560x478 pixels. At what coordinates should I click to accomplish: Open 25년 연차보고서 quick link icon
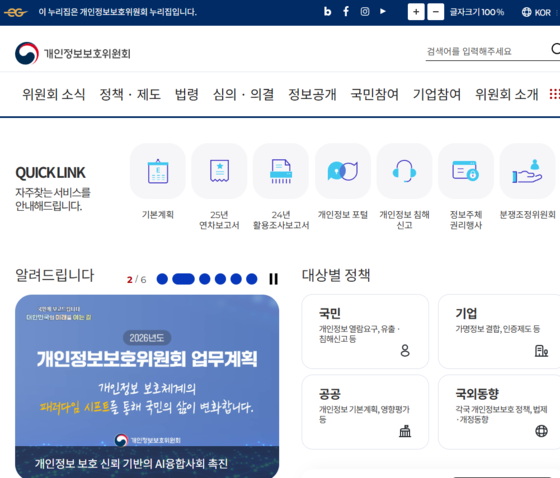pyautogui.click(x=219, y=171)
